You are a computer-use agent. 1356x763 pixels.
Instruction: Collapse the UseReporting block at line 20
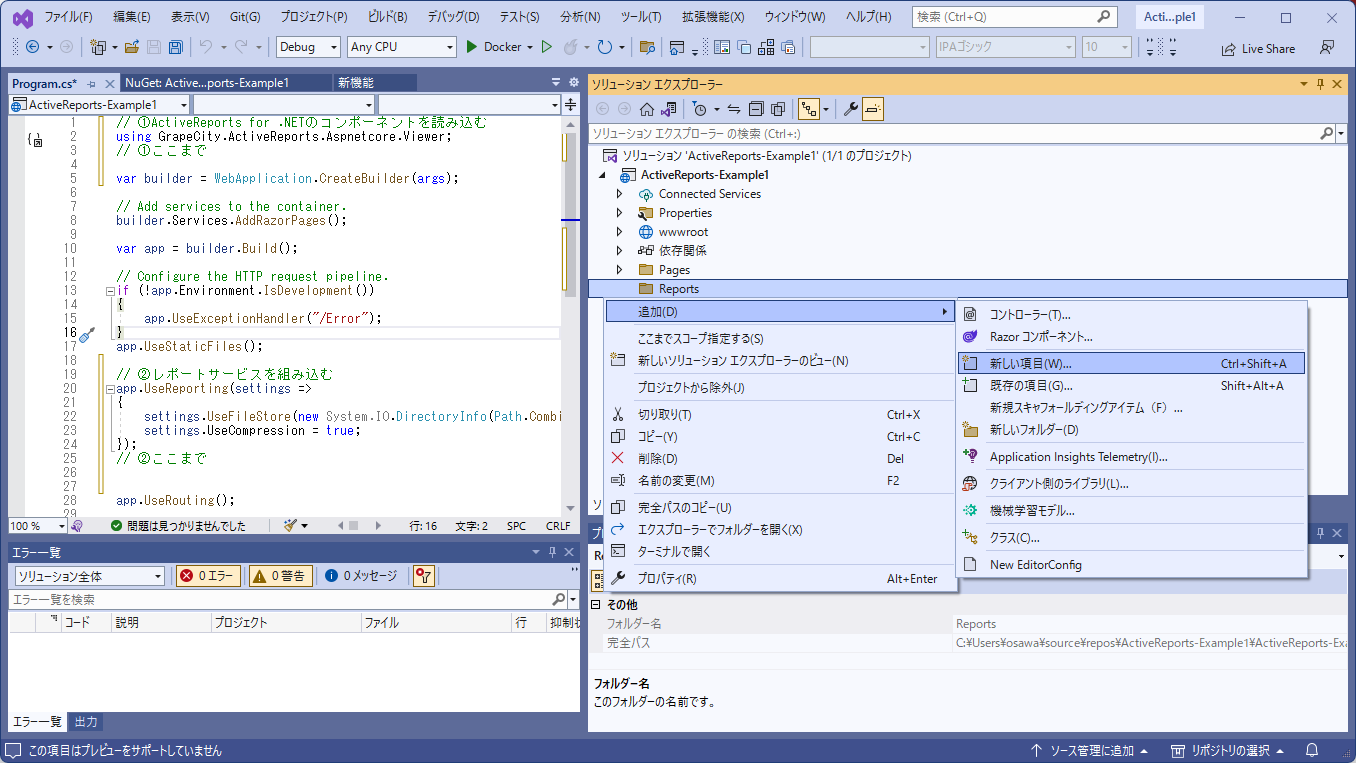[110, 389]
